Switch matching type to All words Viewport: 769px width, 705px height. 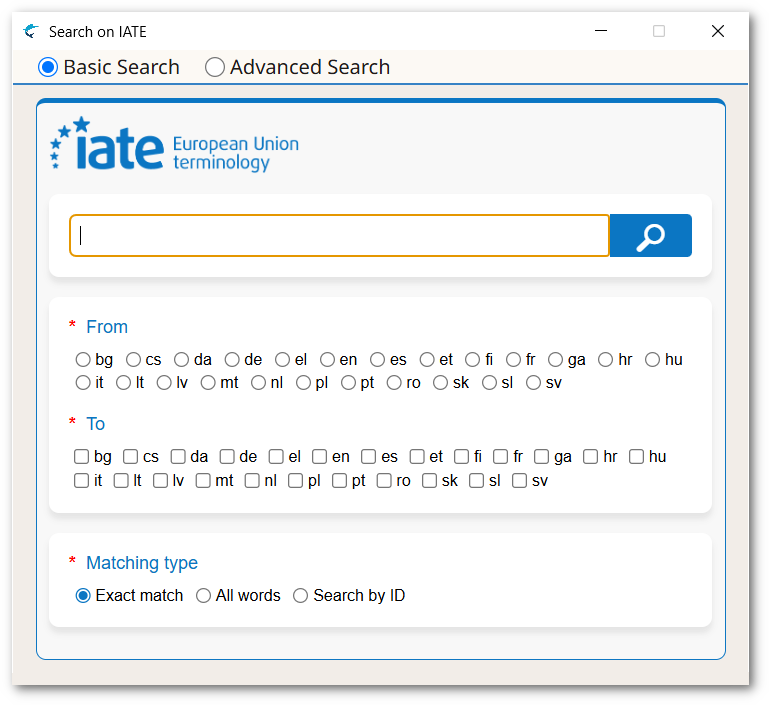pos(204,595)
